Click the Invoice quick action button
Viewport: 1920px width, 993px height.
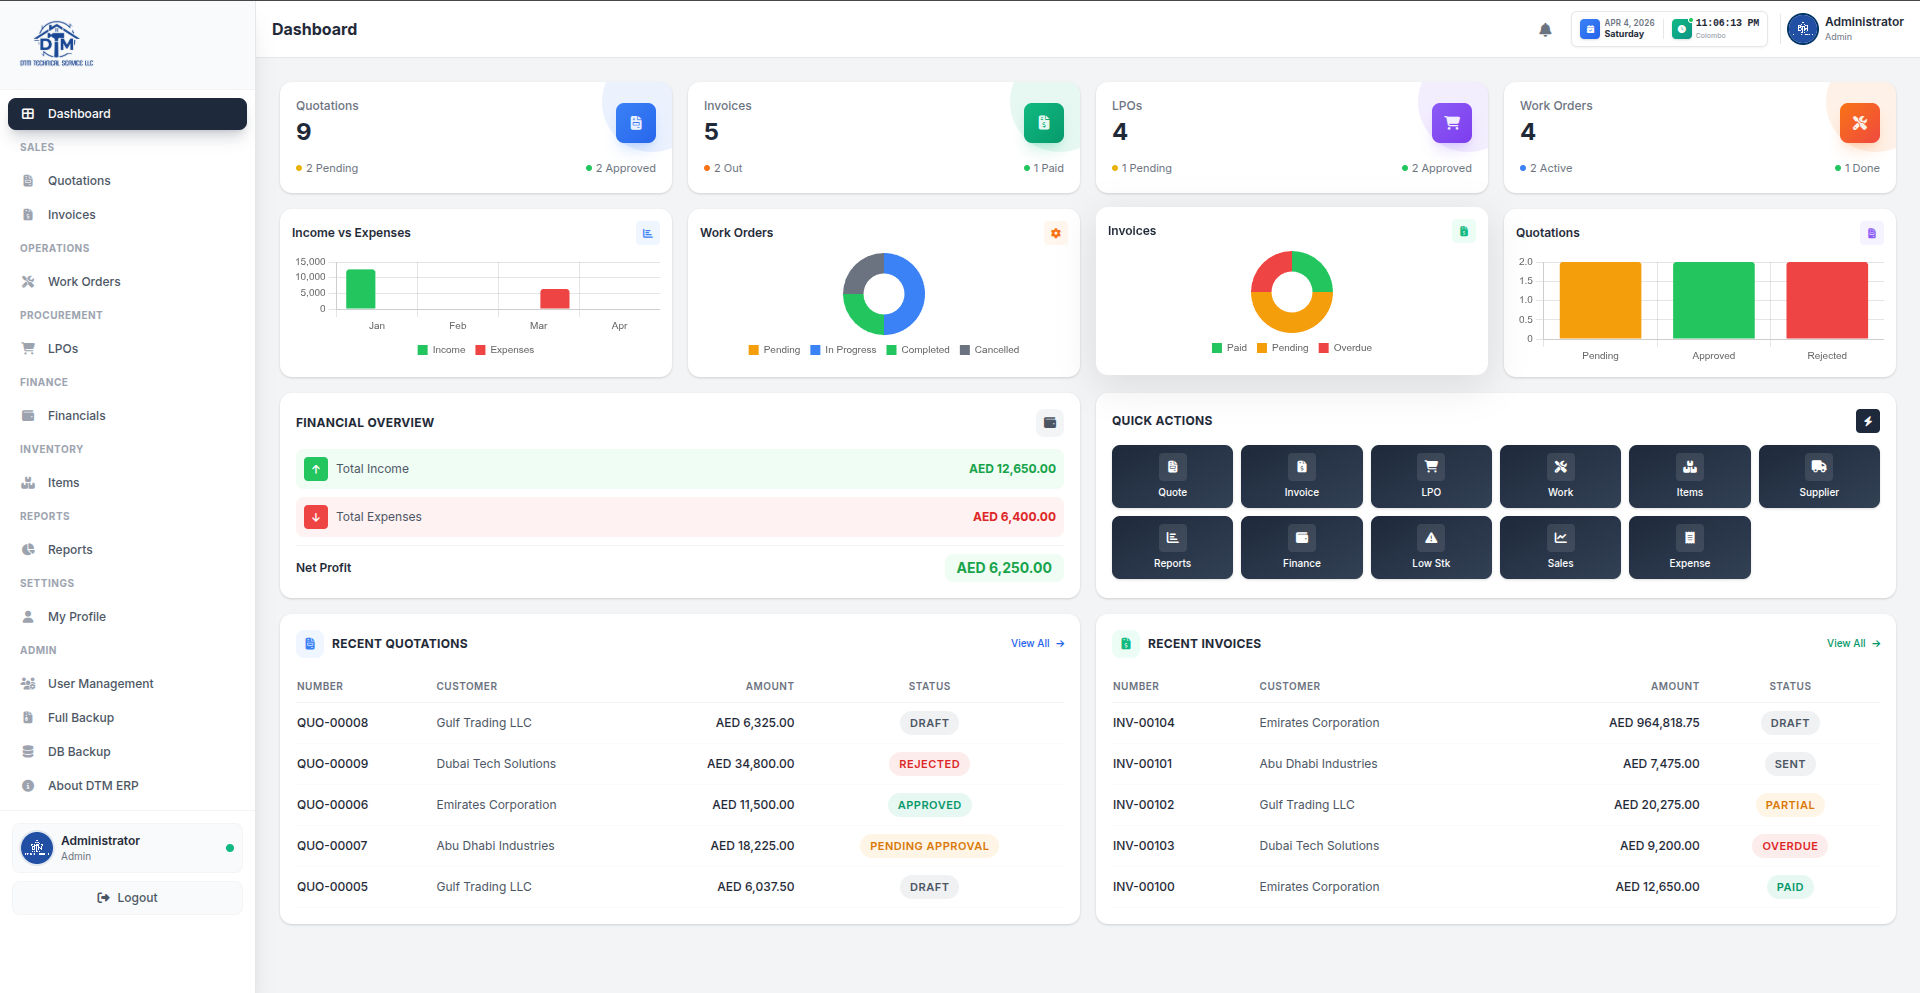pyautogui.click(x=1301, y=477)
